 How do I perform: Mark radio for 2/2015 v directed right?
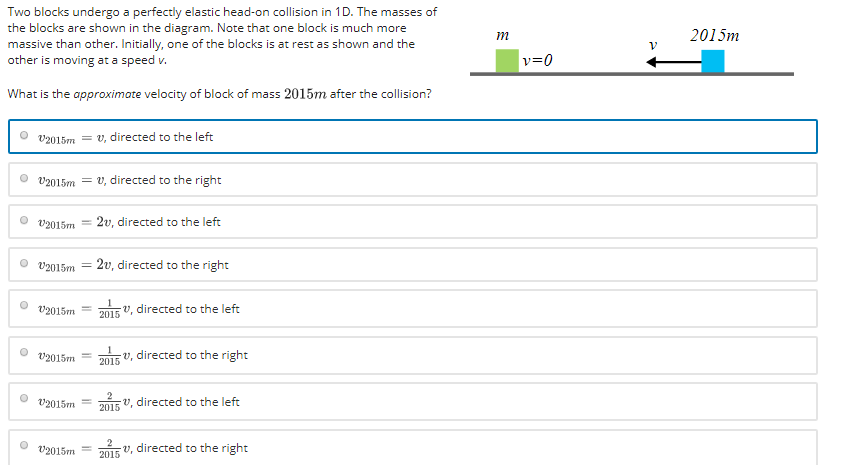coord(22,446)
